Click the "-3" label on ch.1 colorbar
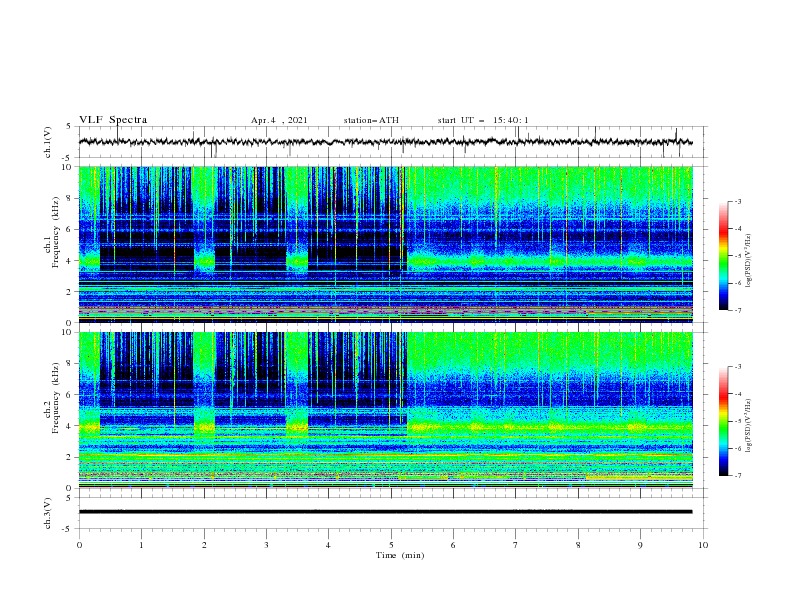Screen dimensions: 792x612 (x=737, y=201)
